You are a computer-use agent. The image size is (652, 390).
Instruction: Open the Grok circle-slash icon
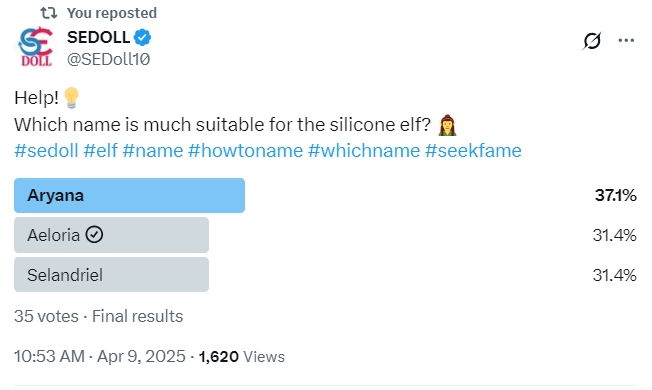tap(592, 40)
